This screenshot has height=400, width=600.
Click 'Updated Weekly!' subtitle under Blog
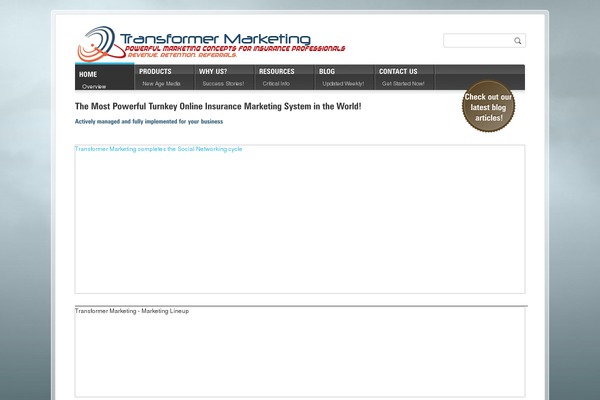point(343,83)
